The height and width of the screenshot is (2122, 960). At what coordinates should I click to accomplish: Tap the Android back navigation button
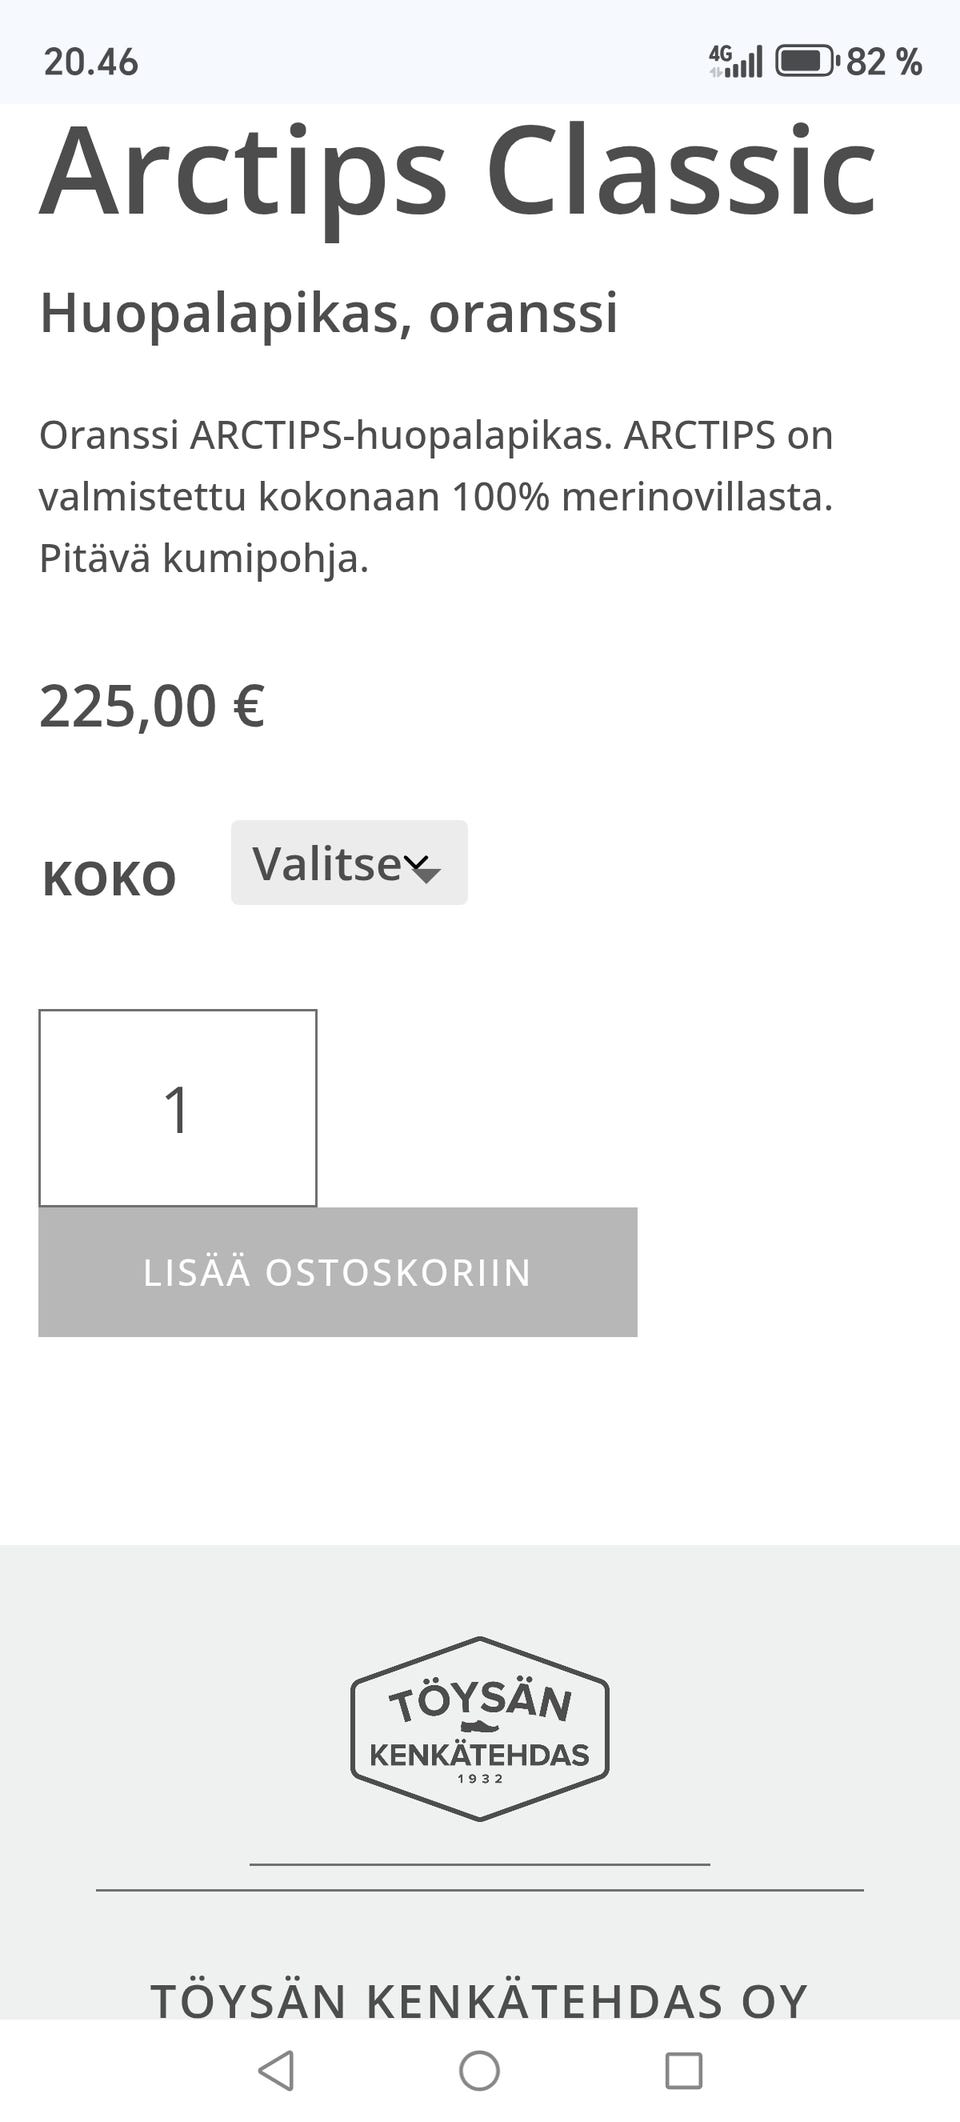pos(276,2070)
